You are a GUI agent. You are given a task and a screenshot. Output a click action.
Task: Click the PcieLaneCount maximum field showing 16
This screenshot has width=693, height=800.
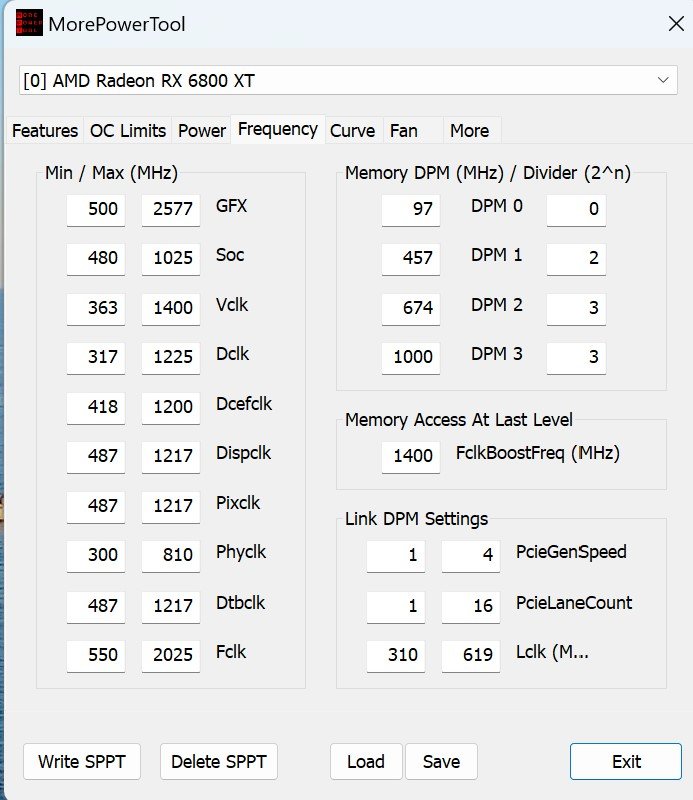(x=471, y=606)
